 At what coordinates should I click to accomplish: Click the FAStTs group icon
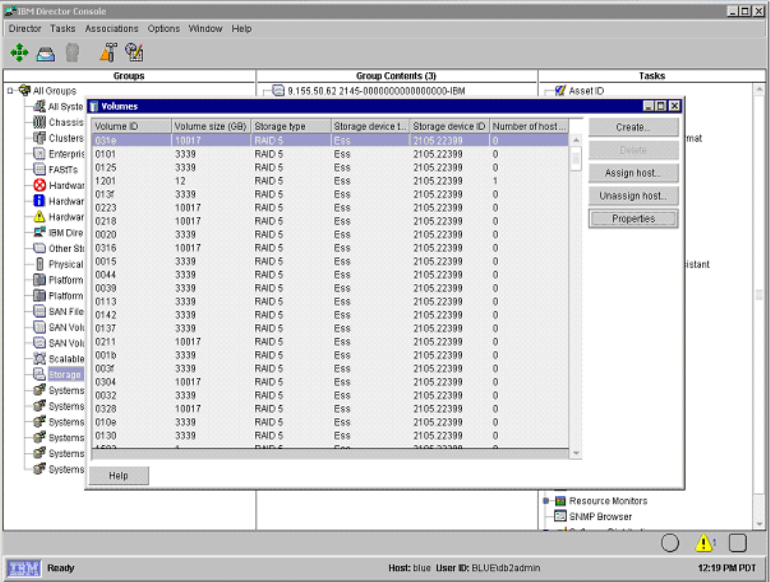coord(40,169)
